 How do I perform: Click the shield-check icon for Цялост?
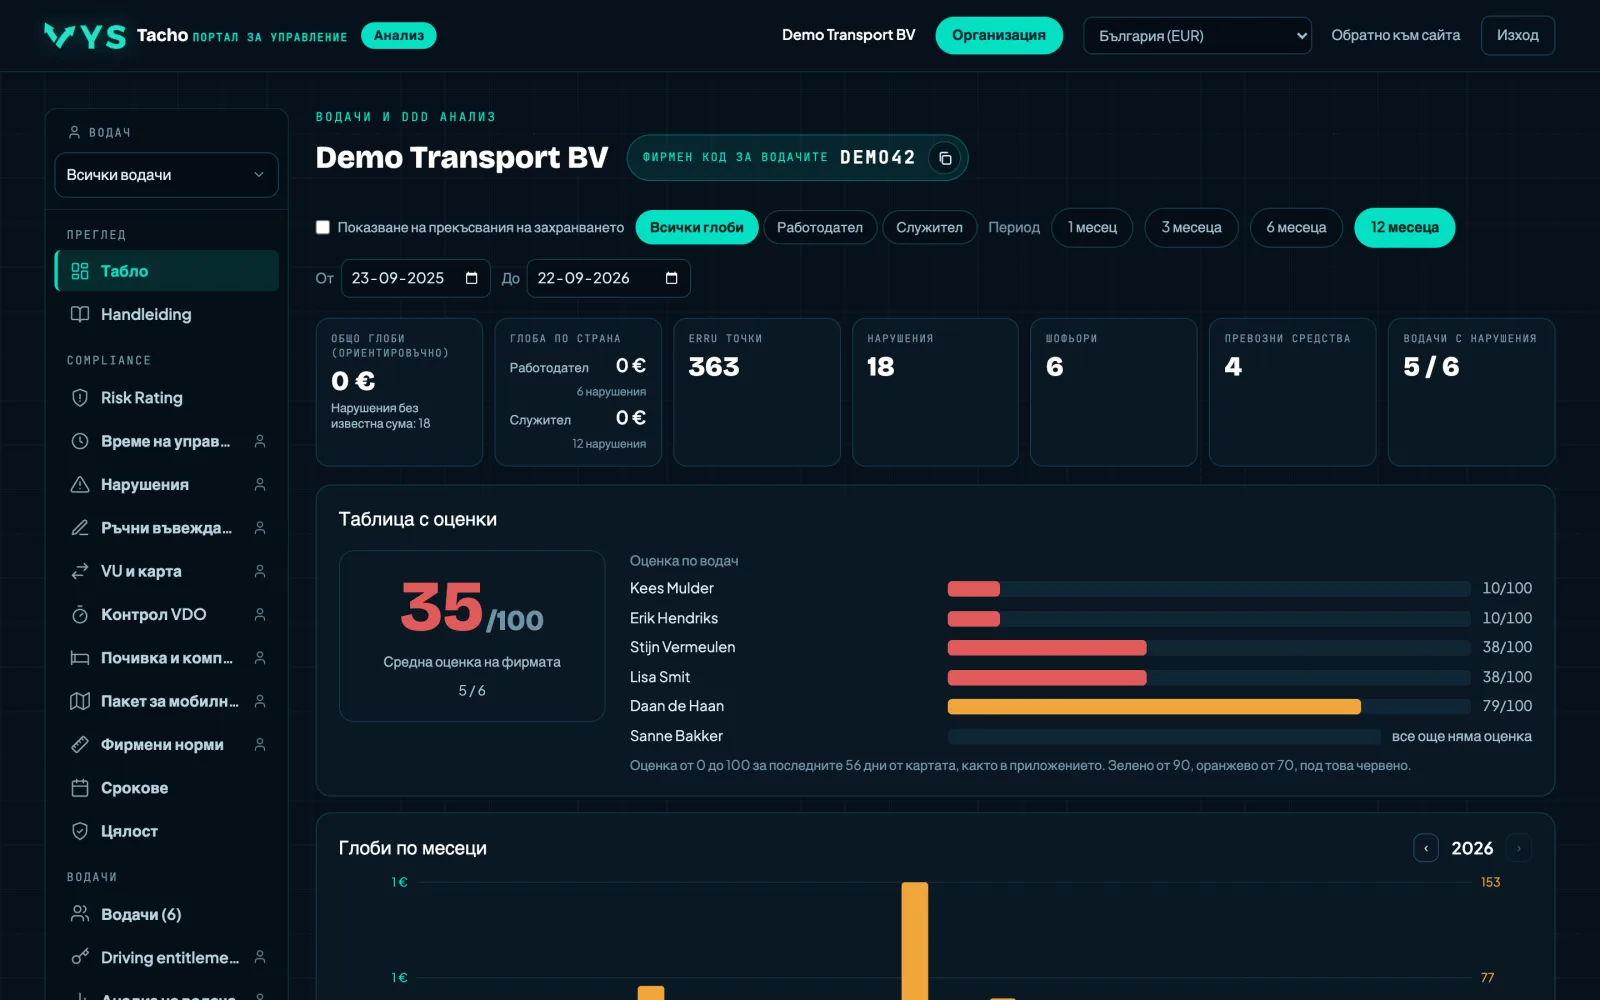pyautogui.click(x=80, y=831)
